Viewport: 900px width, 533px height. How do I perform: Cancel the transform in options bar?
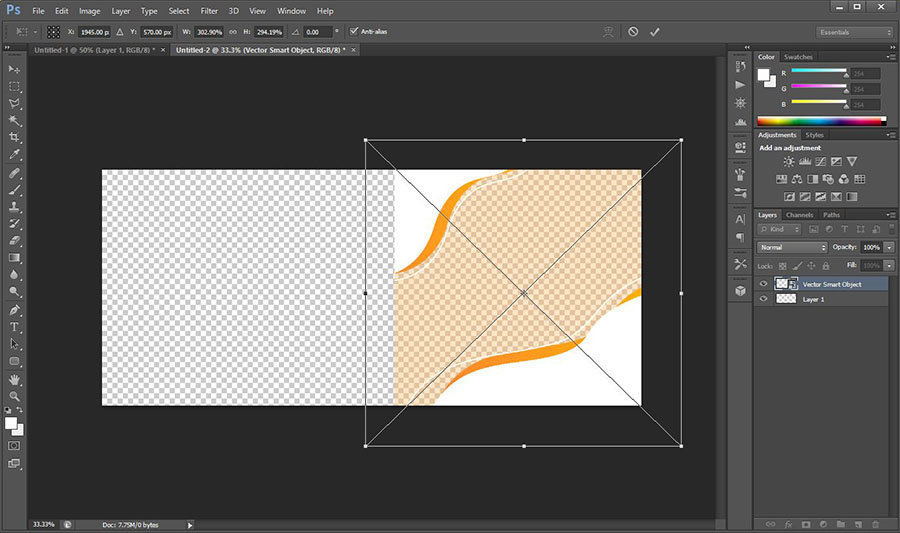click(x=632, y=32)
